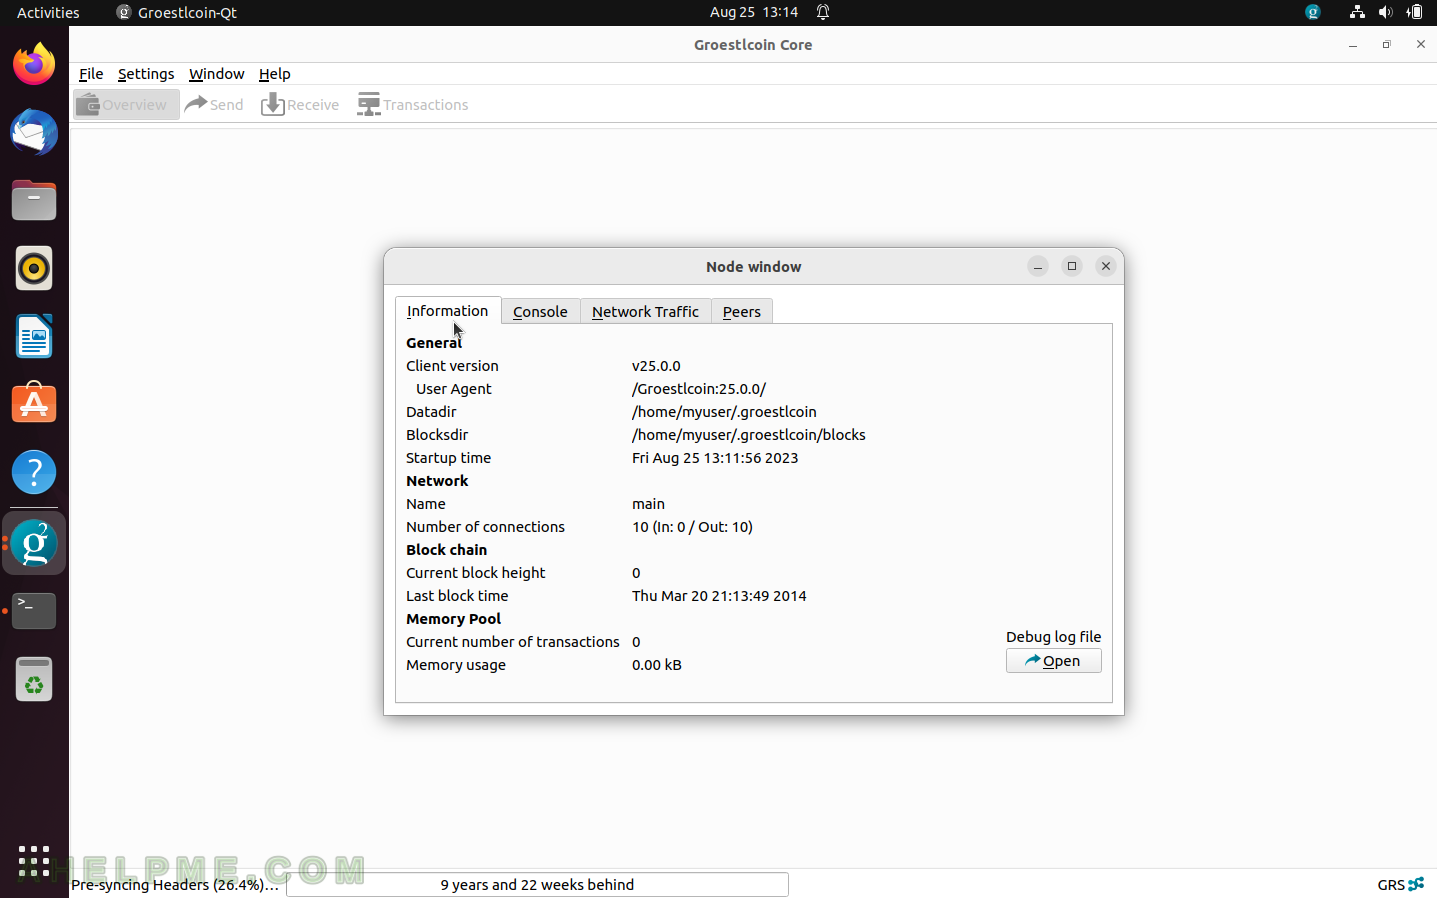1437x898 pixels.
Task: Click the Datadir path /home/myuser/.groestlcoin
Action: pos(724,412)
